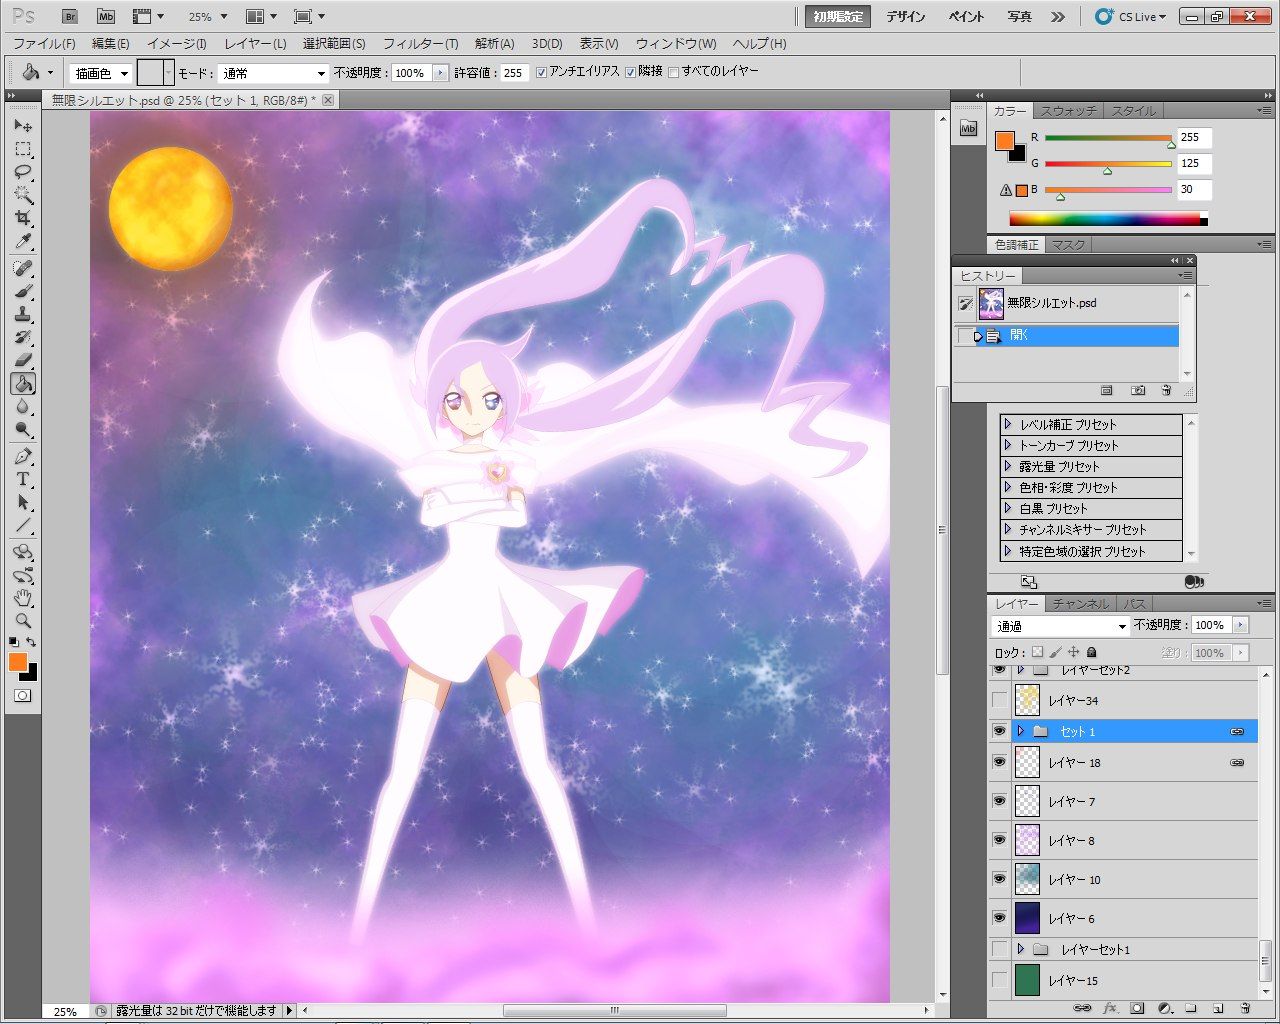Select the Brush tool
1280x1024 pixels.
pos(23,291)
